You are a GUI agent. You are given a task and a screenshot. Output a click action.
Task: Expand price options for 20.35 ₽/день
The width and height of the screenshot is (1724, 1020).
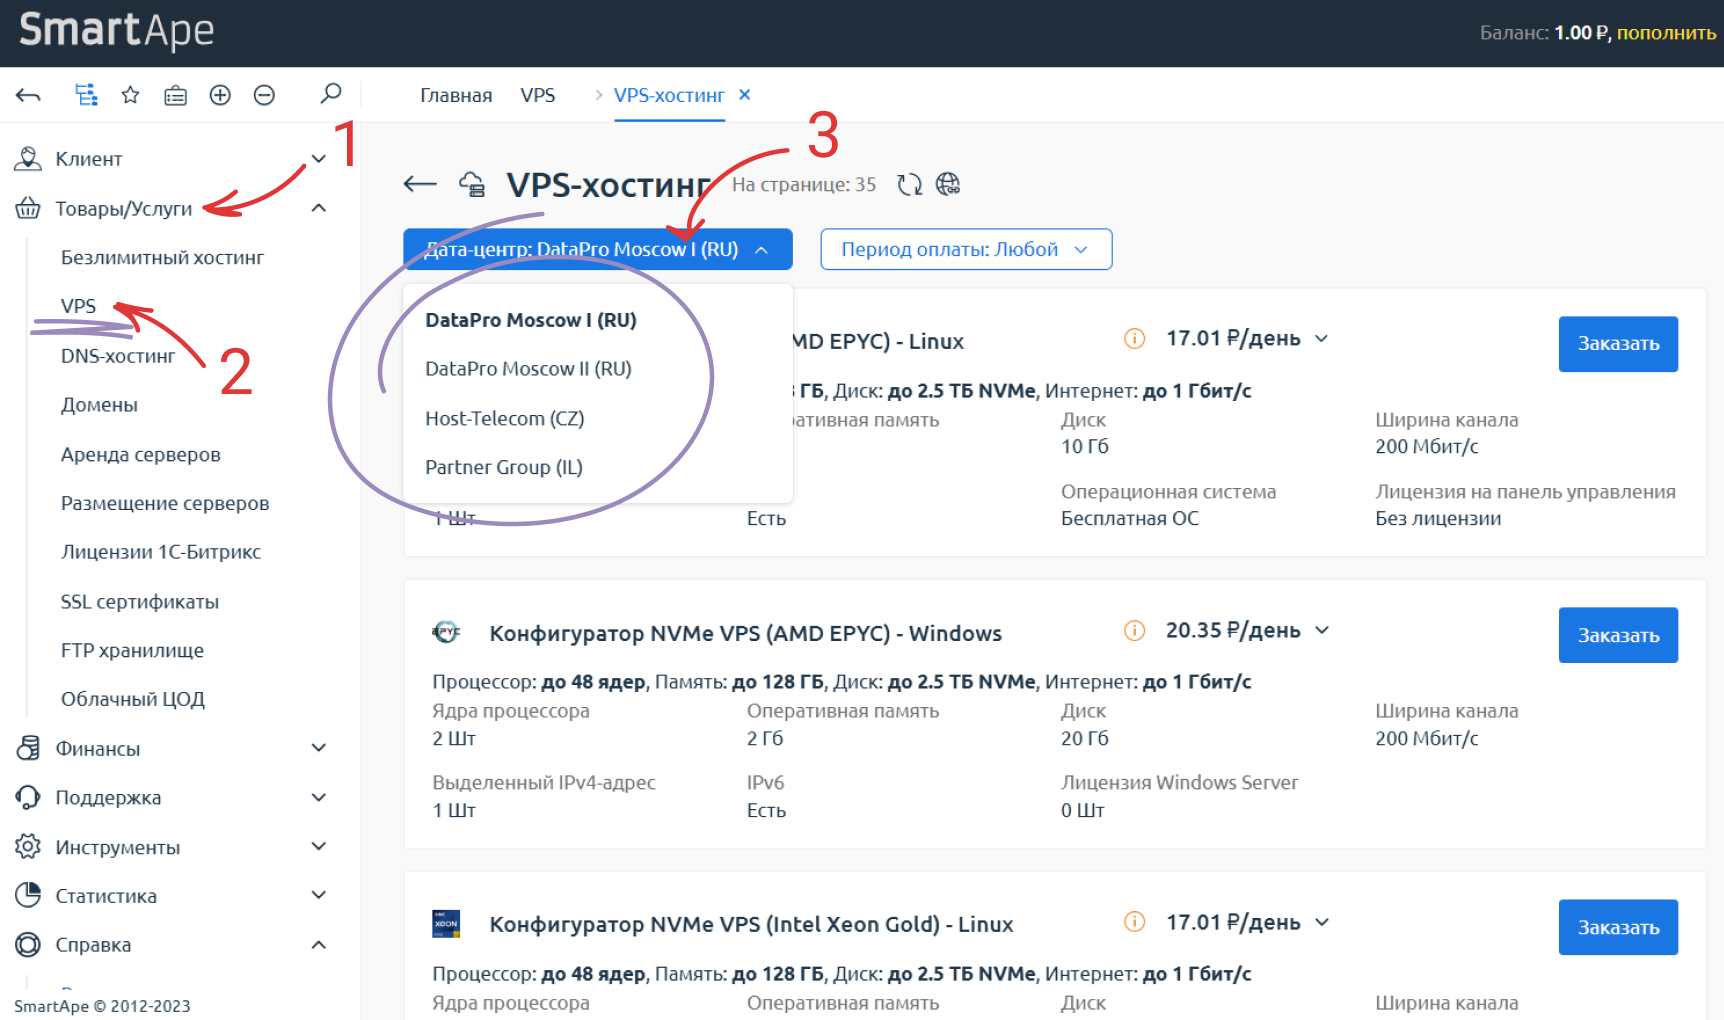coord(1322,630)
